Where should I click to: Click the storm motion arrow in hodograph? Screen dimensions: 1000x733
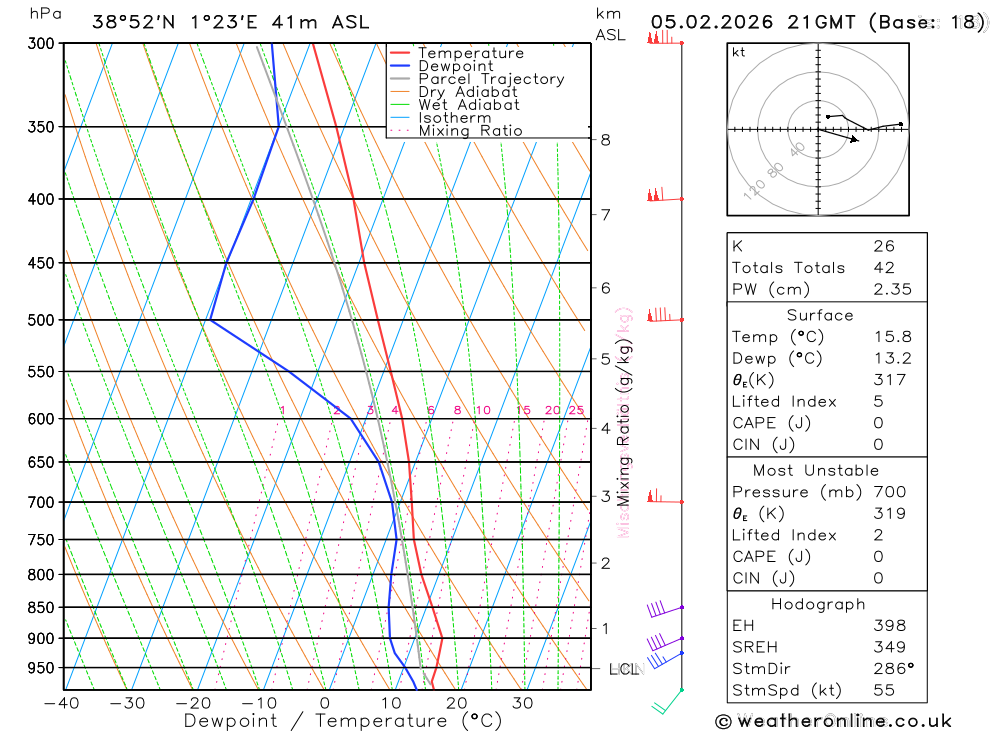[x=839, y=135]
